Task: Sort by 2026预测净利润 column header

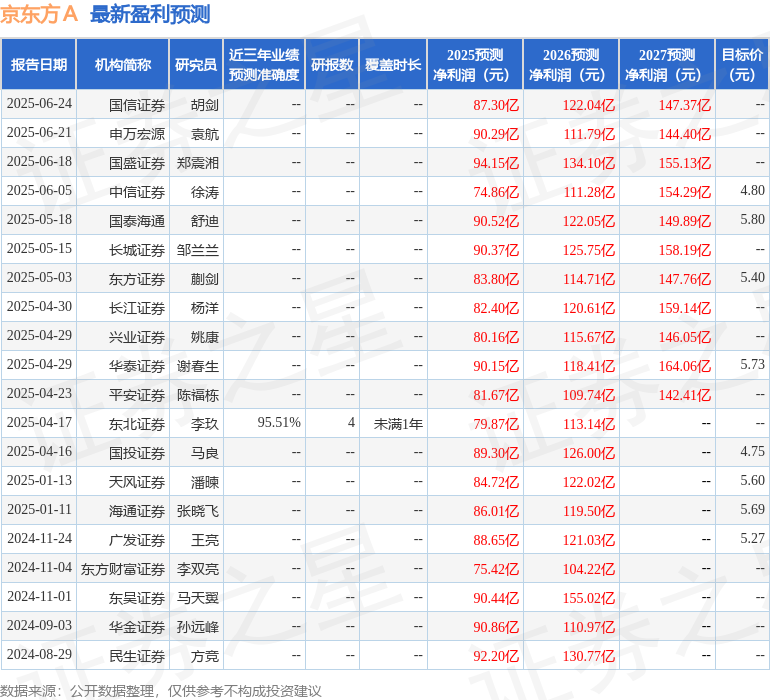Action: (571, 65)
